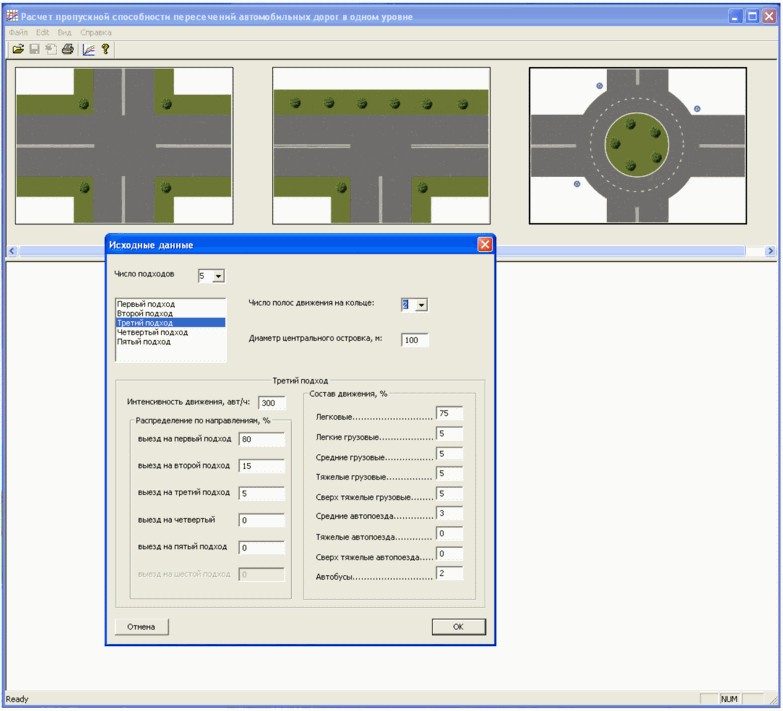Image resolution: width=783 pixels, height=711 pixels.
Task: Click the horizontal scrollbar right arrow
Action: coord(770,251)
